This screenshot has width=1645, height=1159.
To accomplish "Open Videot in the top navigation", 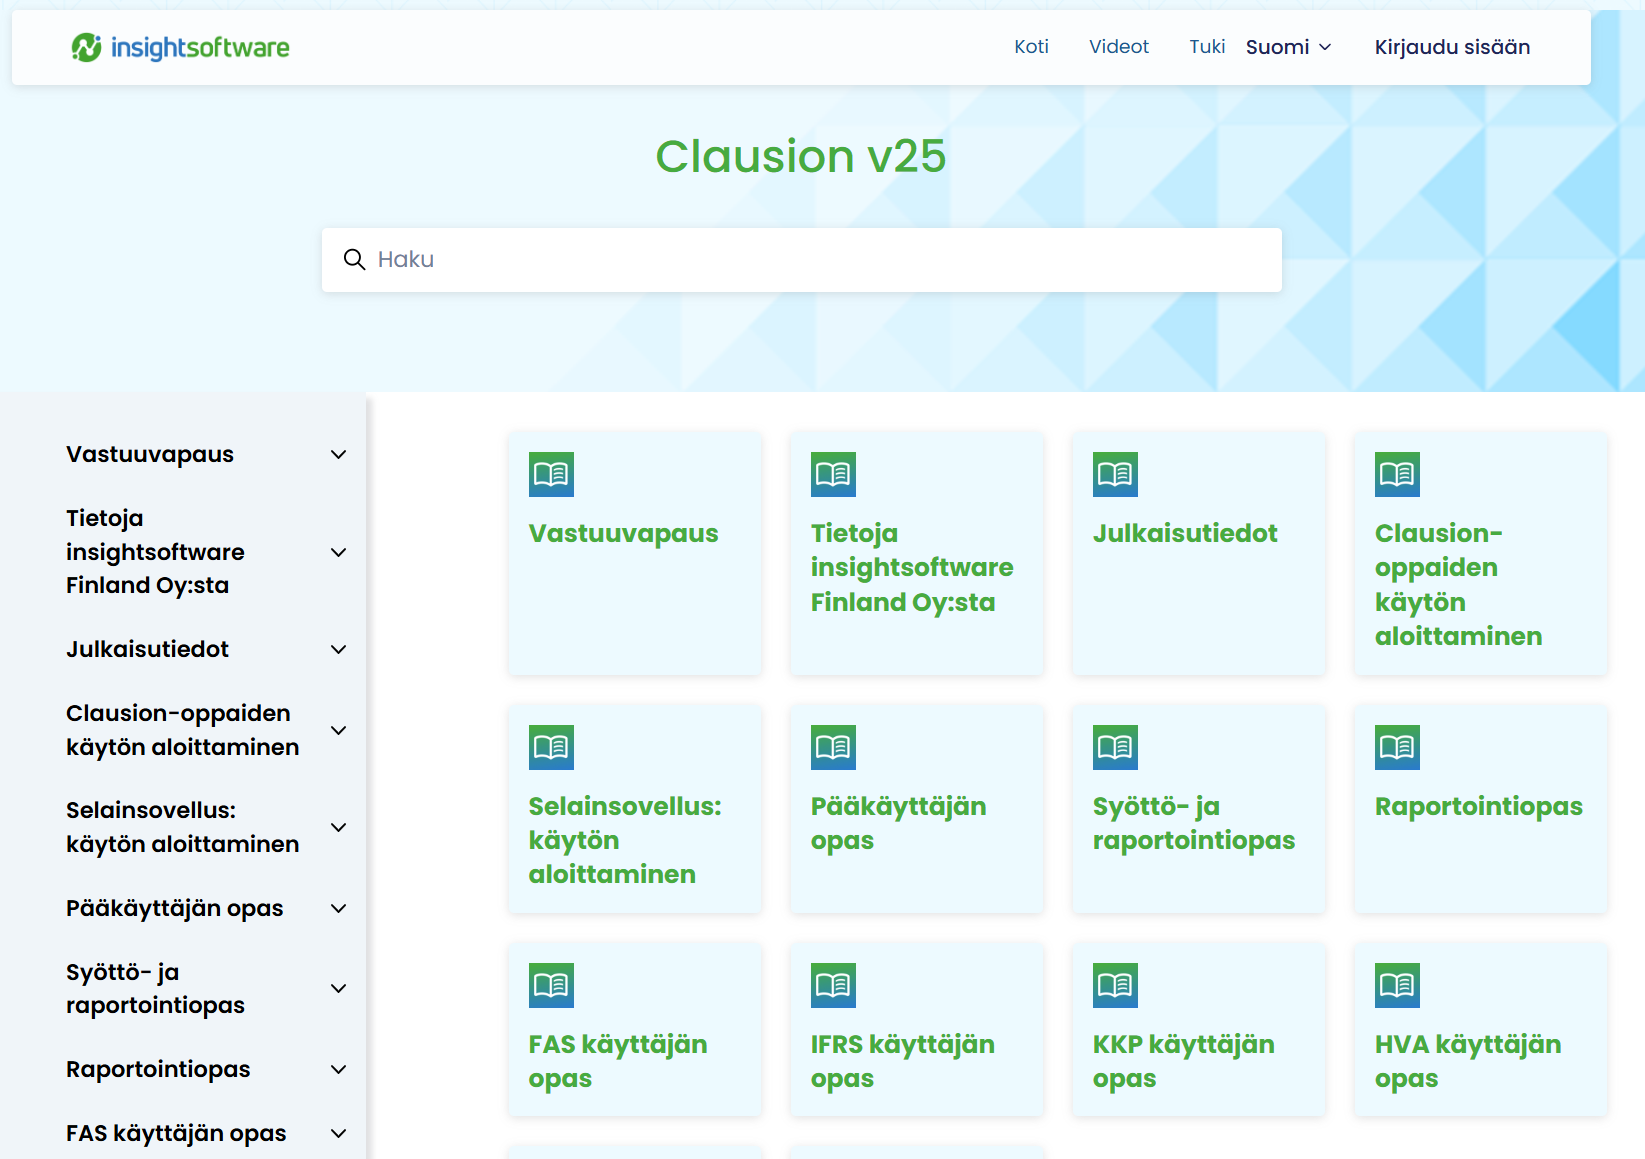I will (1119, 47).
